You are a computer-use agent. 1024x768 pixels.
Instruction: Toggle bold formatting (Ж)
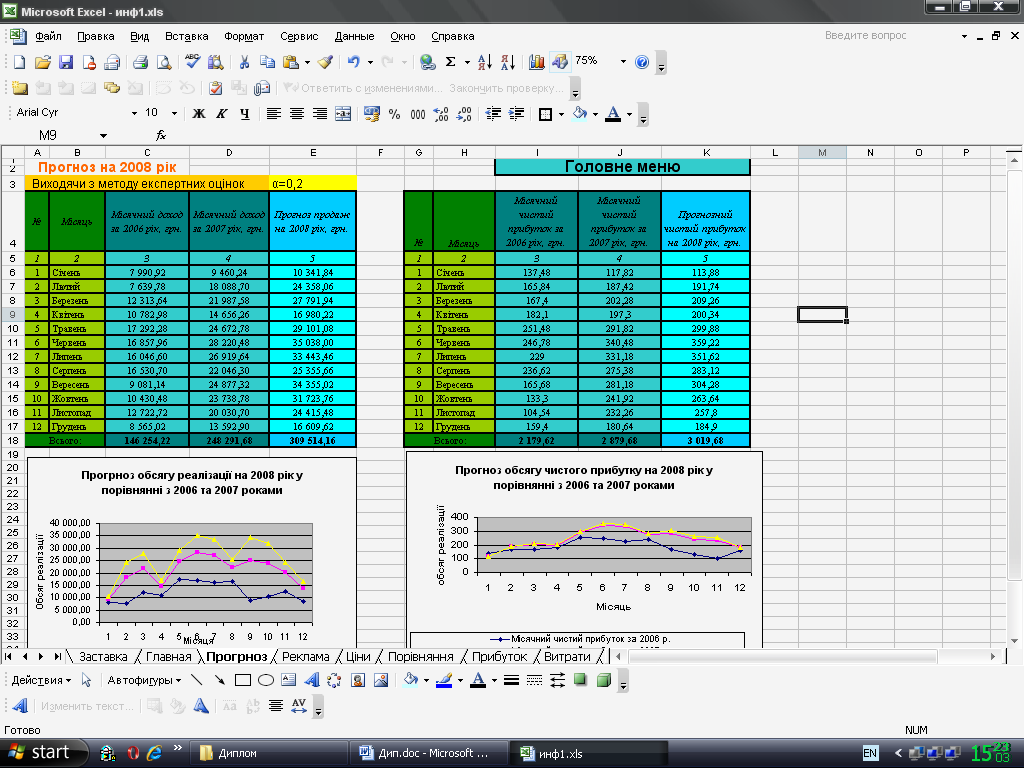[x=199, y=114]
